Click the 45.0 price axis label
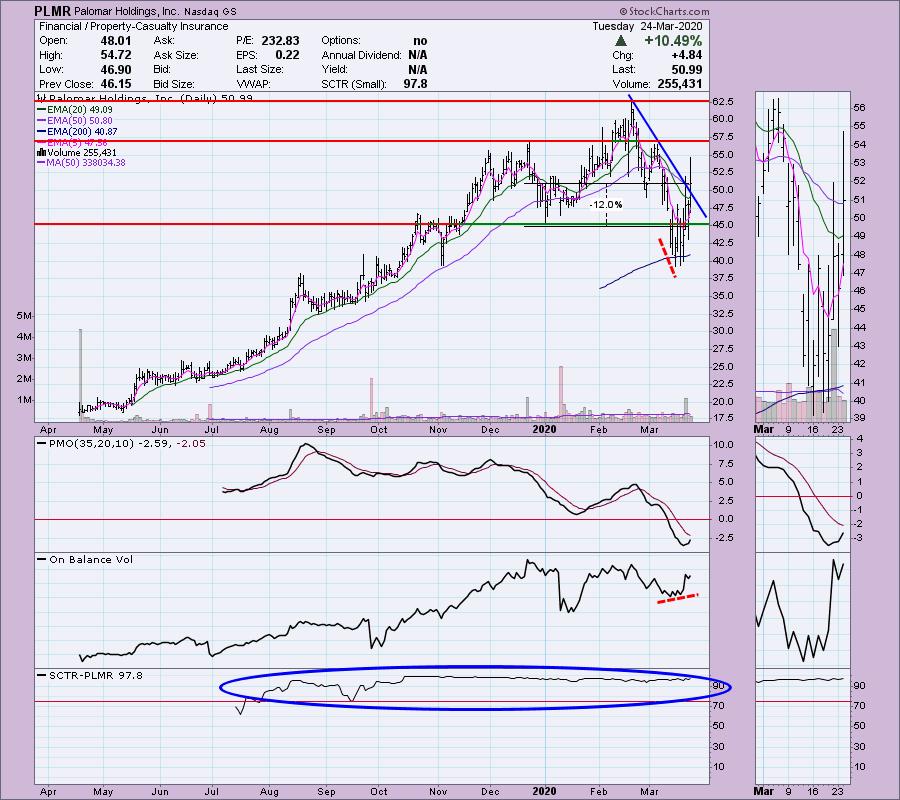Viewport: 900px width, 800px height. coord(723,225)
